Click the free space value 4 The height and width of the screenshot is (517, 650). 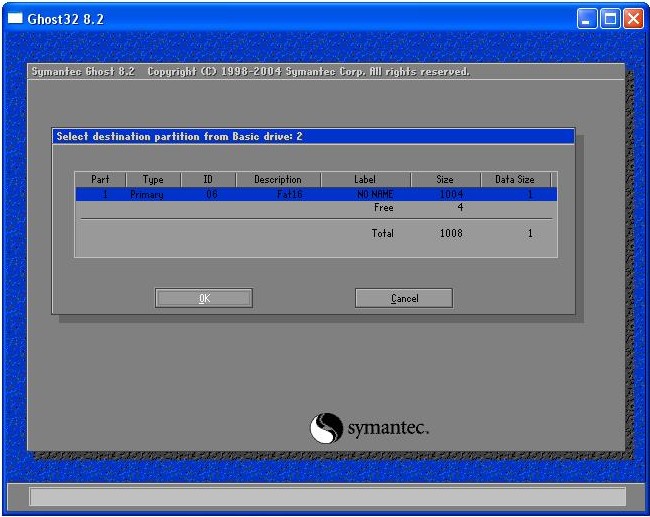[460, 207]
